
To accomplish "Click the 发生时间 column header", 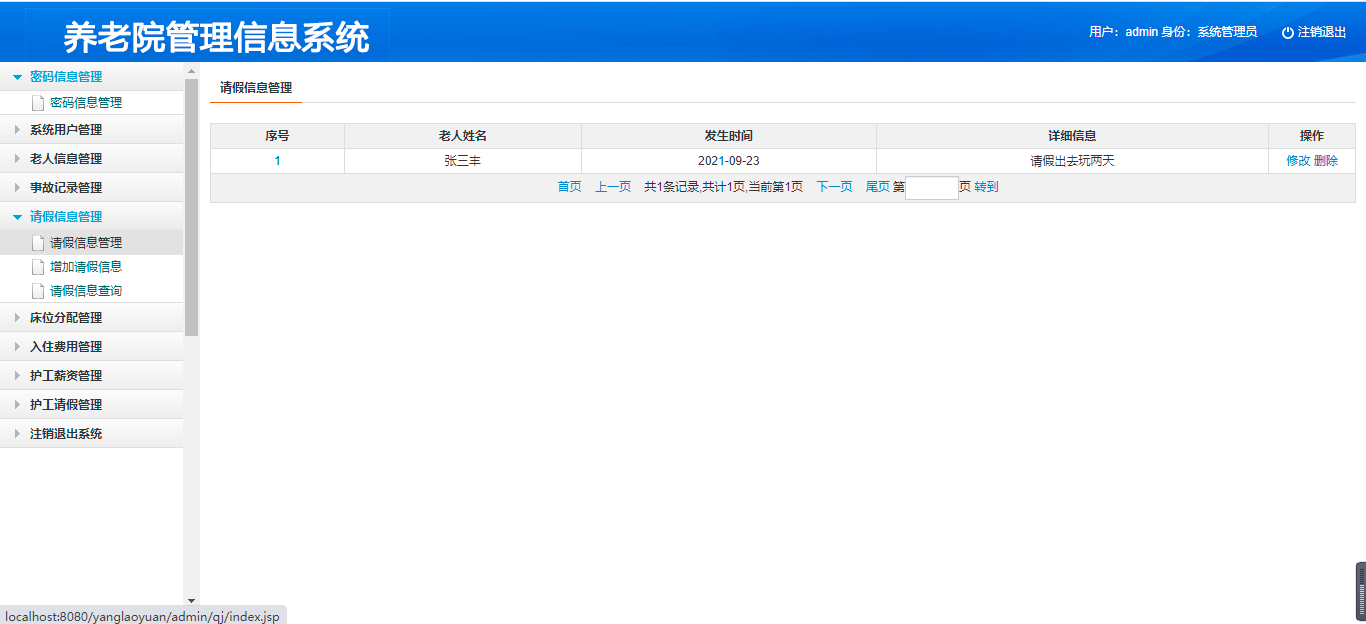I will tap(729, 136).
